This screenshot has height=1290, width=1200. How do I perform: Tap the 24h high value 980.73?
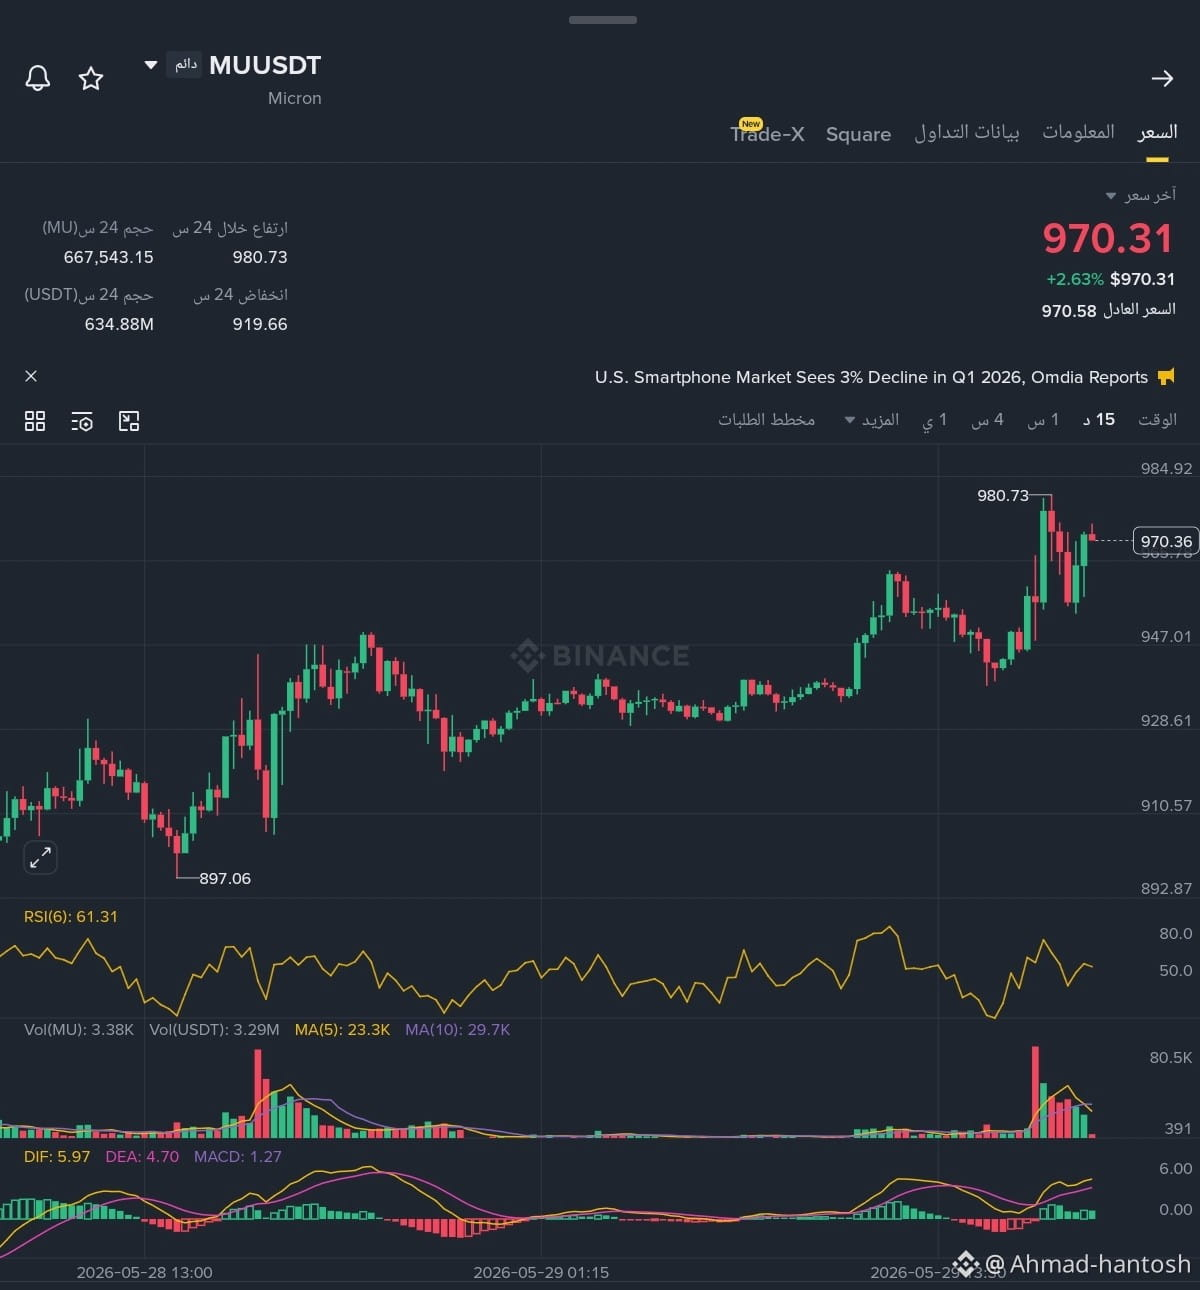click(260, 257)
